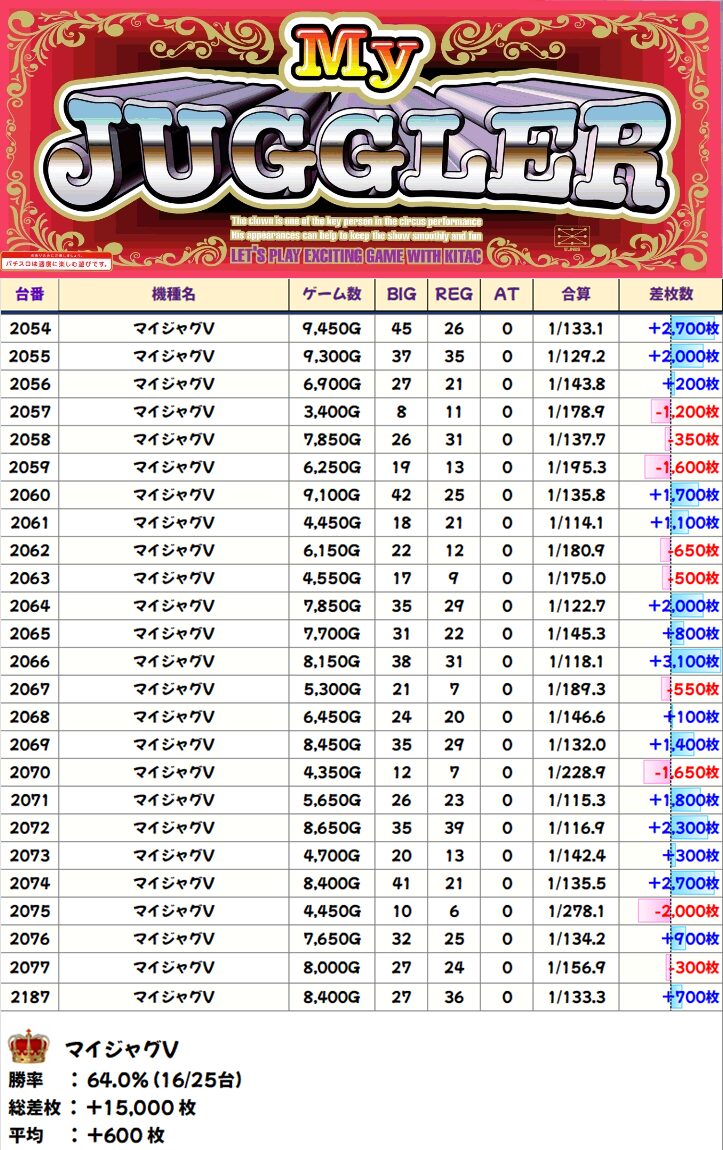Click machine number 2061 cell
The image size is (723, 1150).
[30, 523]
